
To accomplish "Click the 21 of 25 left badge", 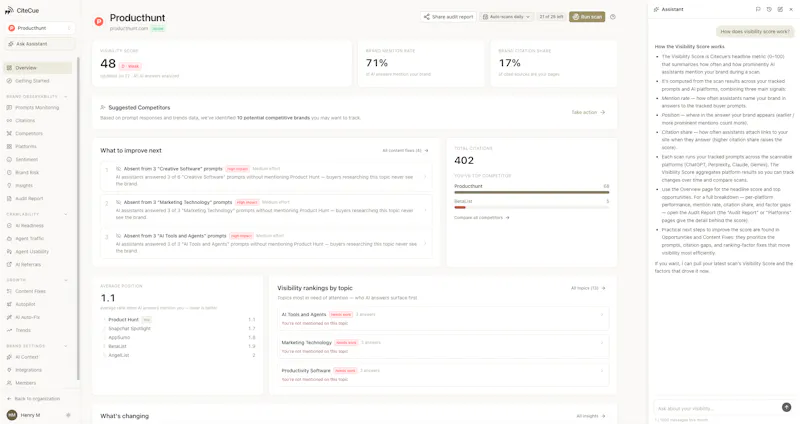I will coord(552,17).
